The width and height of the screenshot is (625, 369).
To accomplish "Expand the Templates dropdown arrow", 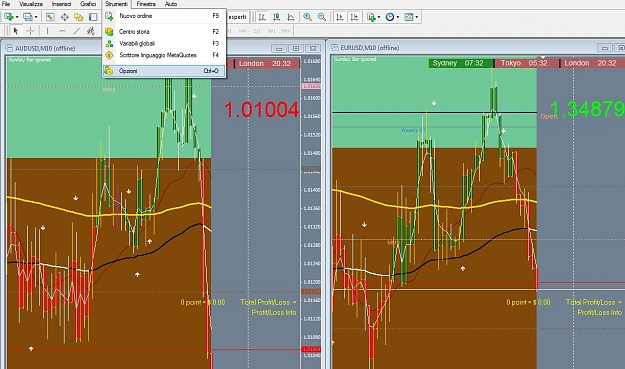I will coord(417,17).
